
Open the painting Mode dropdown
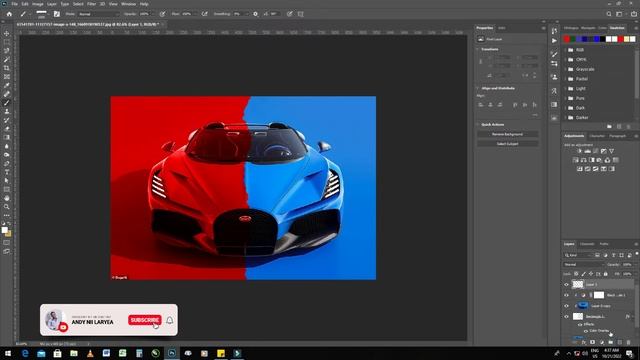pos(98,14)
